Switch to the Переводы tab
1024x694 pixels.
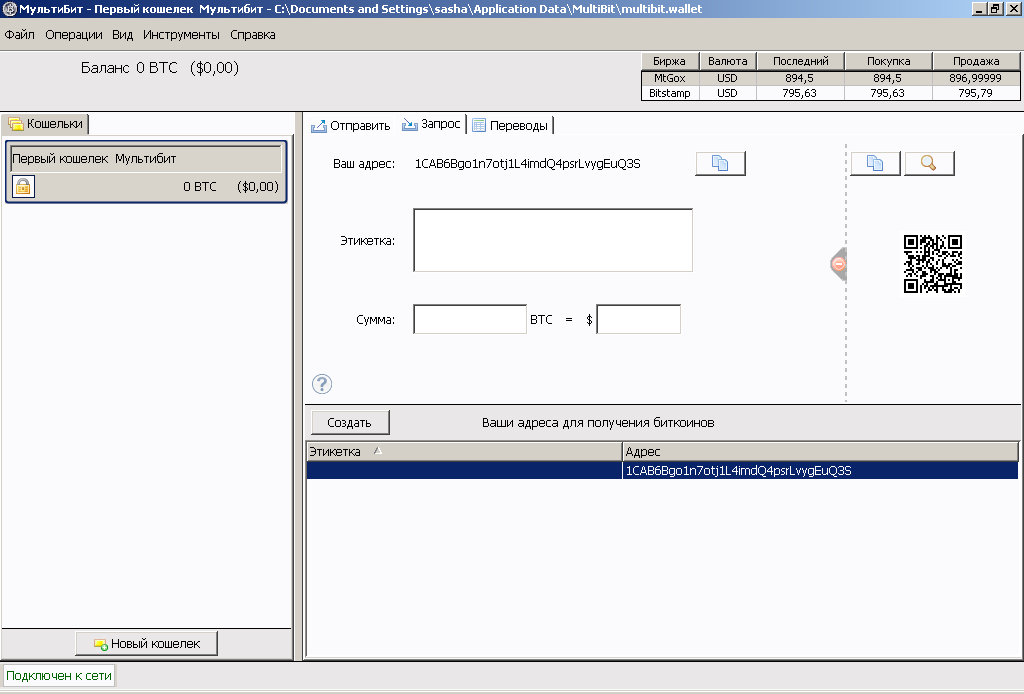[x=511, y=125]
